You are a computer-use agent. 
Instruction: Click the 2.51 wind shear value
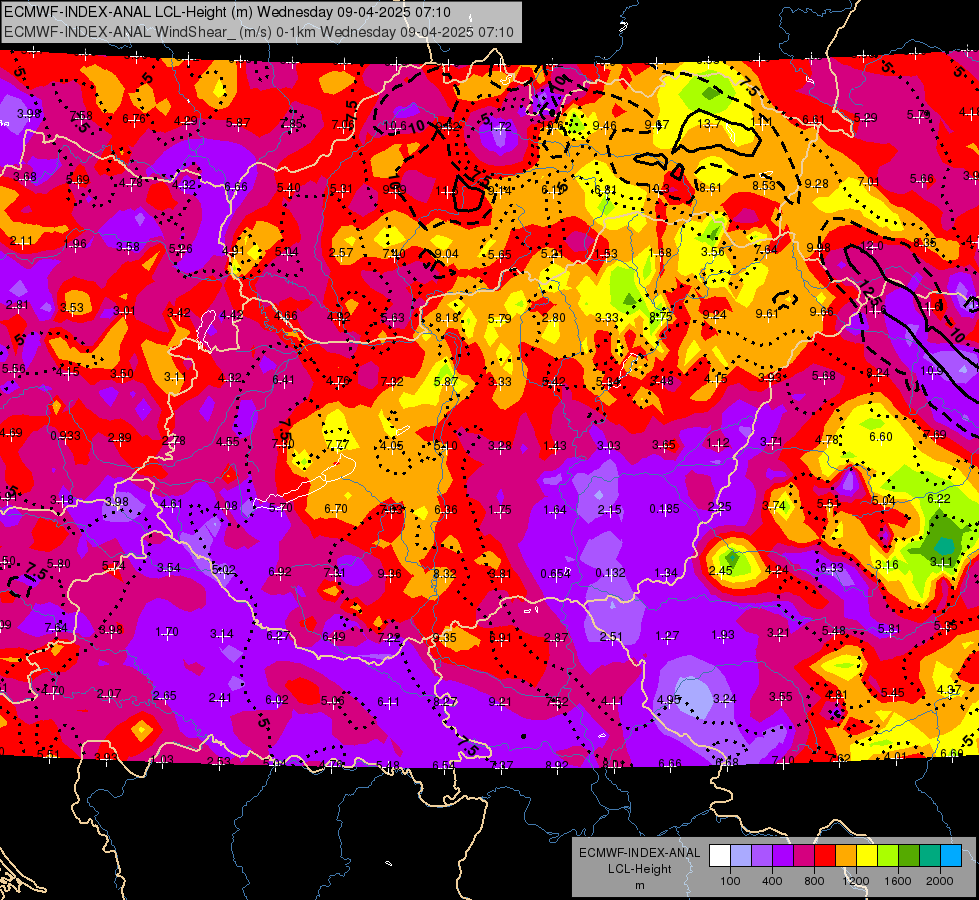point(611,636)
